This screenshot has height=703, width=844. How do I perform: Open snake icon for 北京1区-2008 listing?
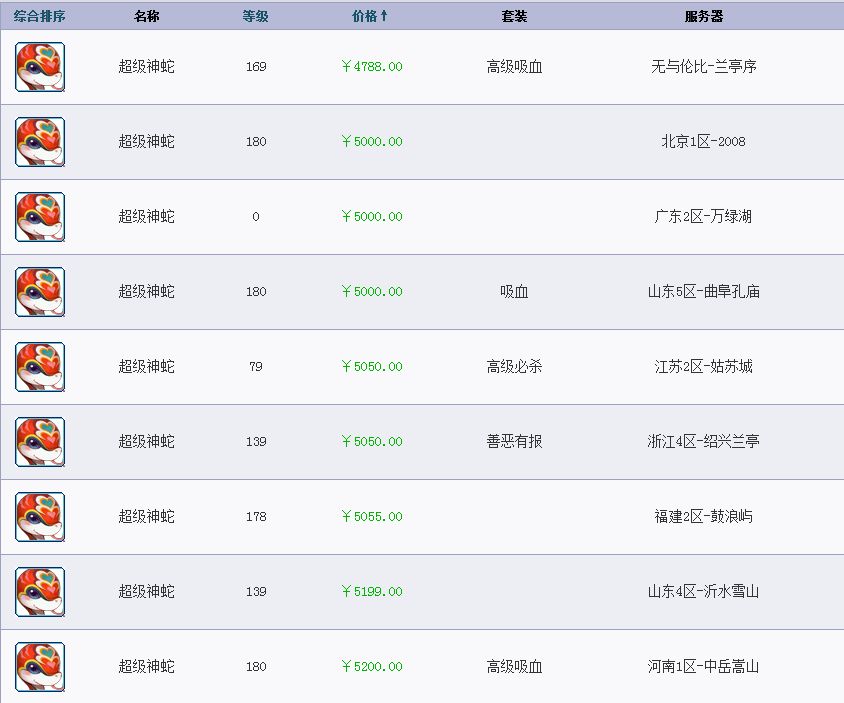40,142
